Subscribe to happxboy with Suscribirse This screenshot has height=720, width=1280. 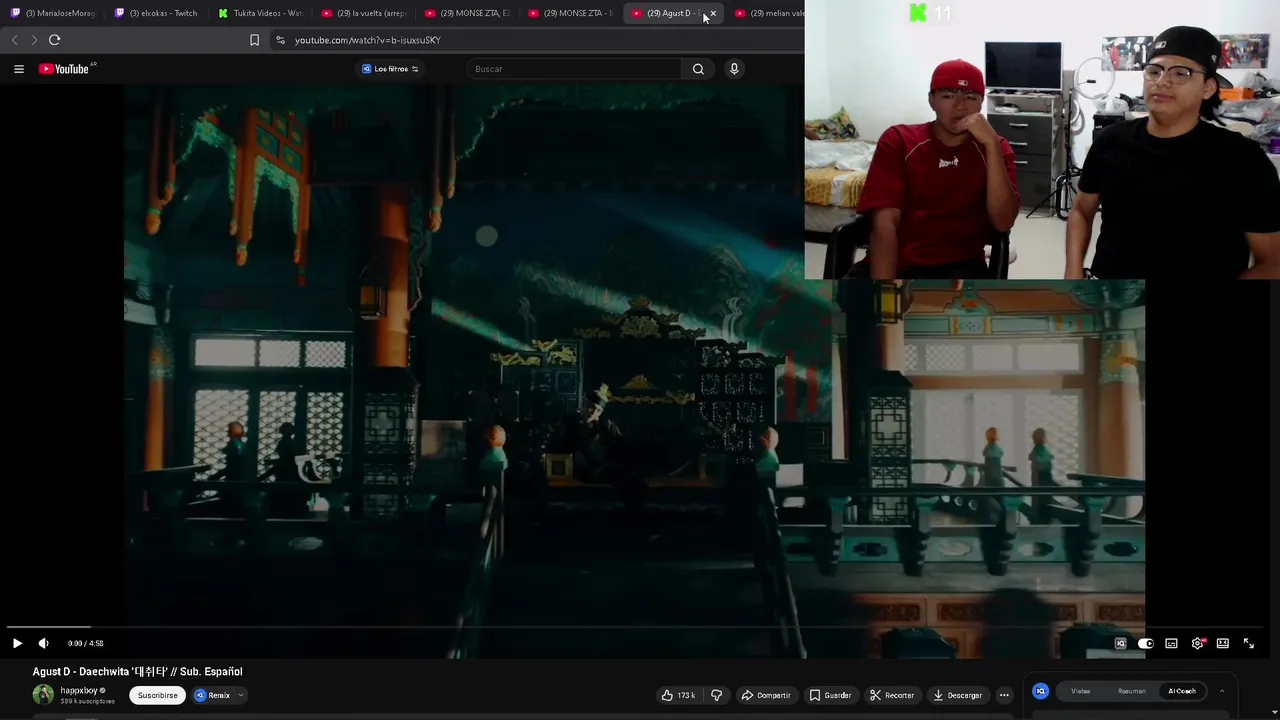pos(158,695)
